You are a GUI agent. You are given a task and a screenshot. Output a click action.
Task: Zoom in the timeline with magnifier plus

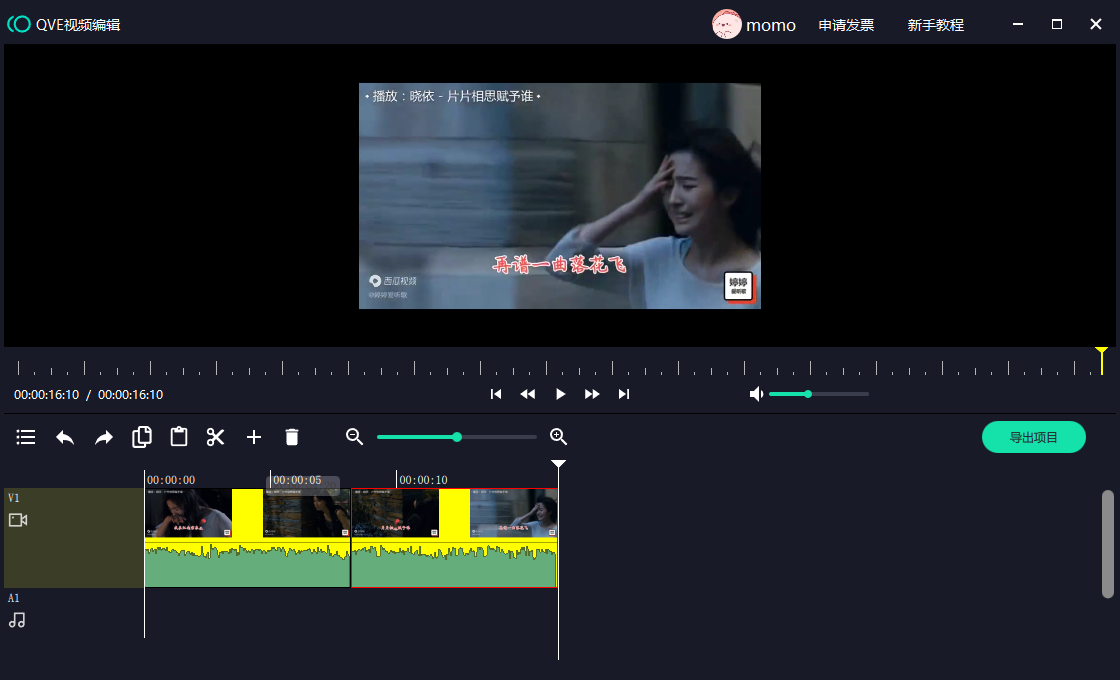(x=559, y=437)
